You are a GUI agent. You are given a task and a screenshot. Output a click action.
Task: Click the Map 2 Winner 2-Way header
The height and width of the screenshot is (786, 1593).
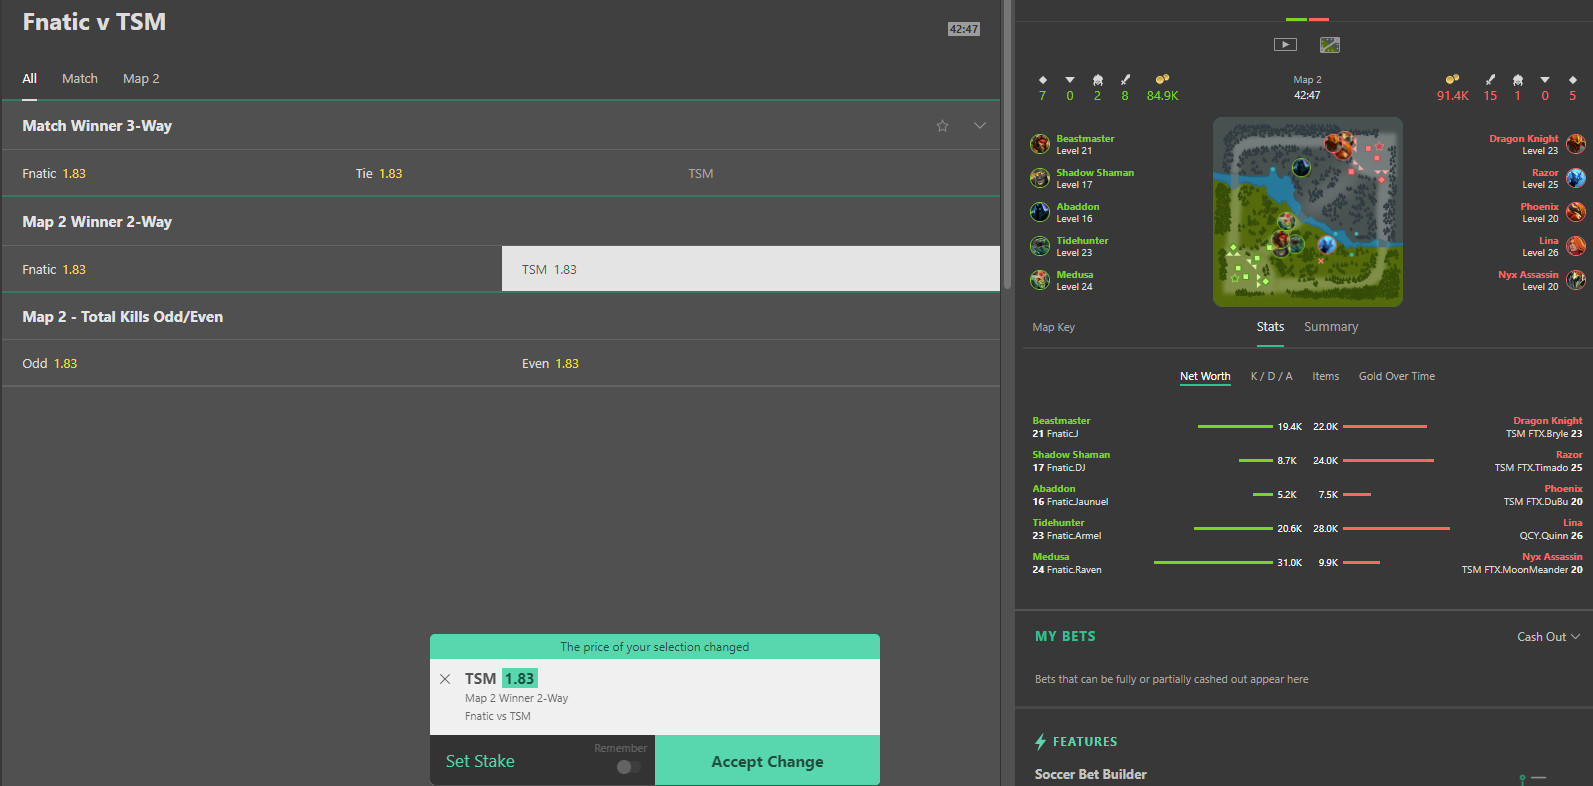[501, 222]
